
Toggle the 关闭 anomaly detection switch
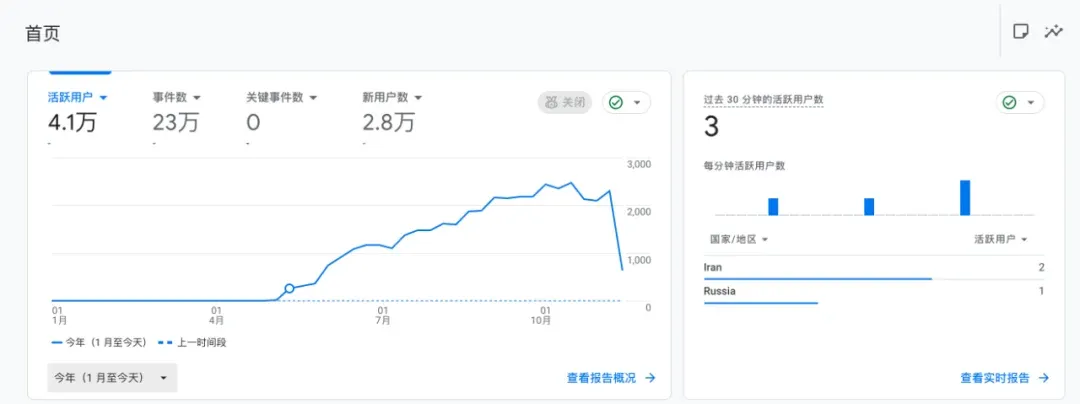tap(565, 102)
